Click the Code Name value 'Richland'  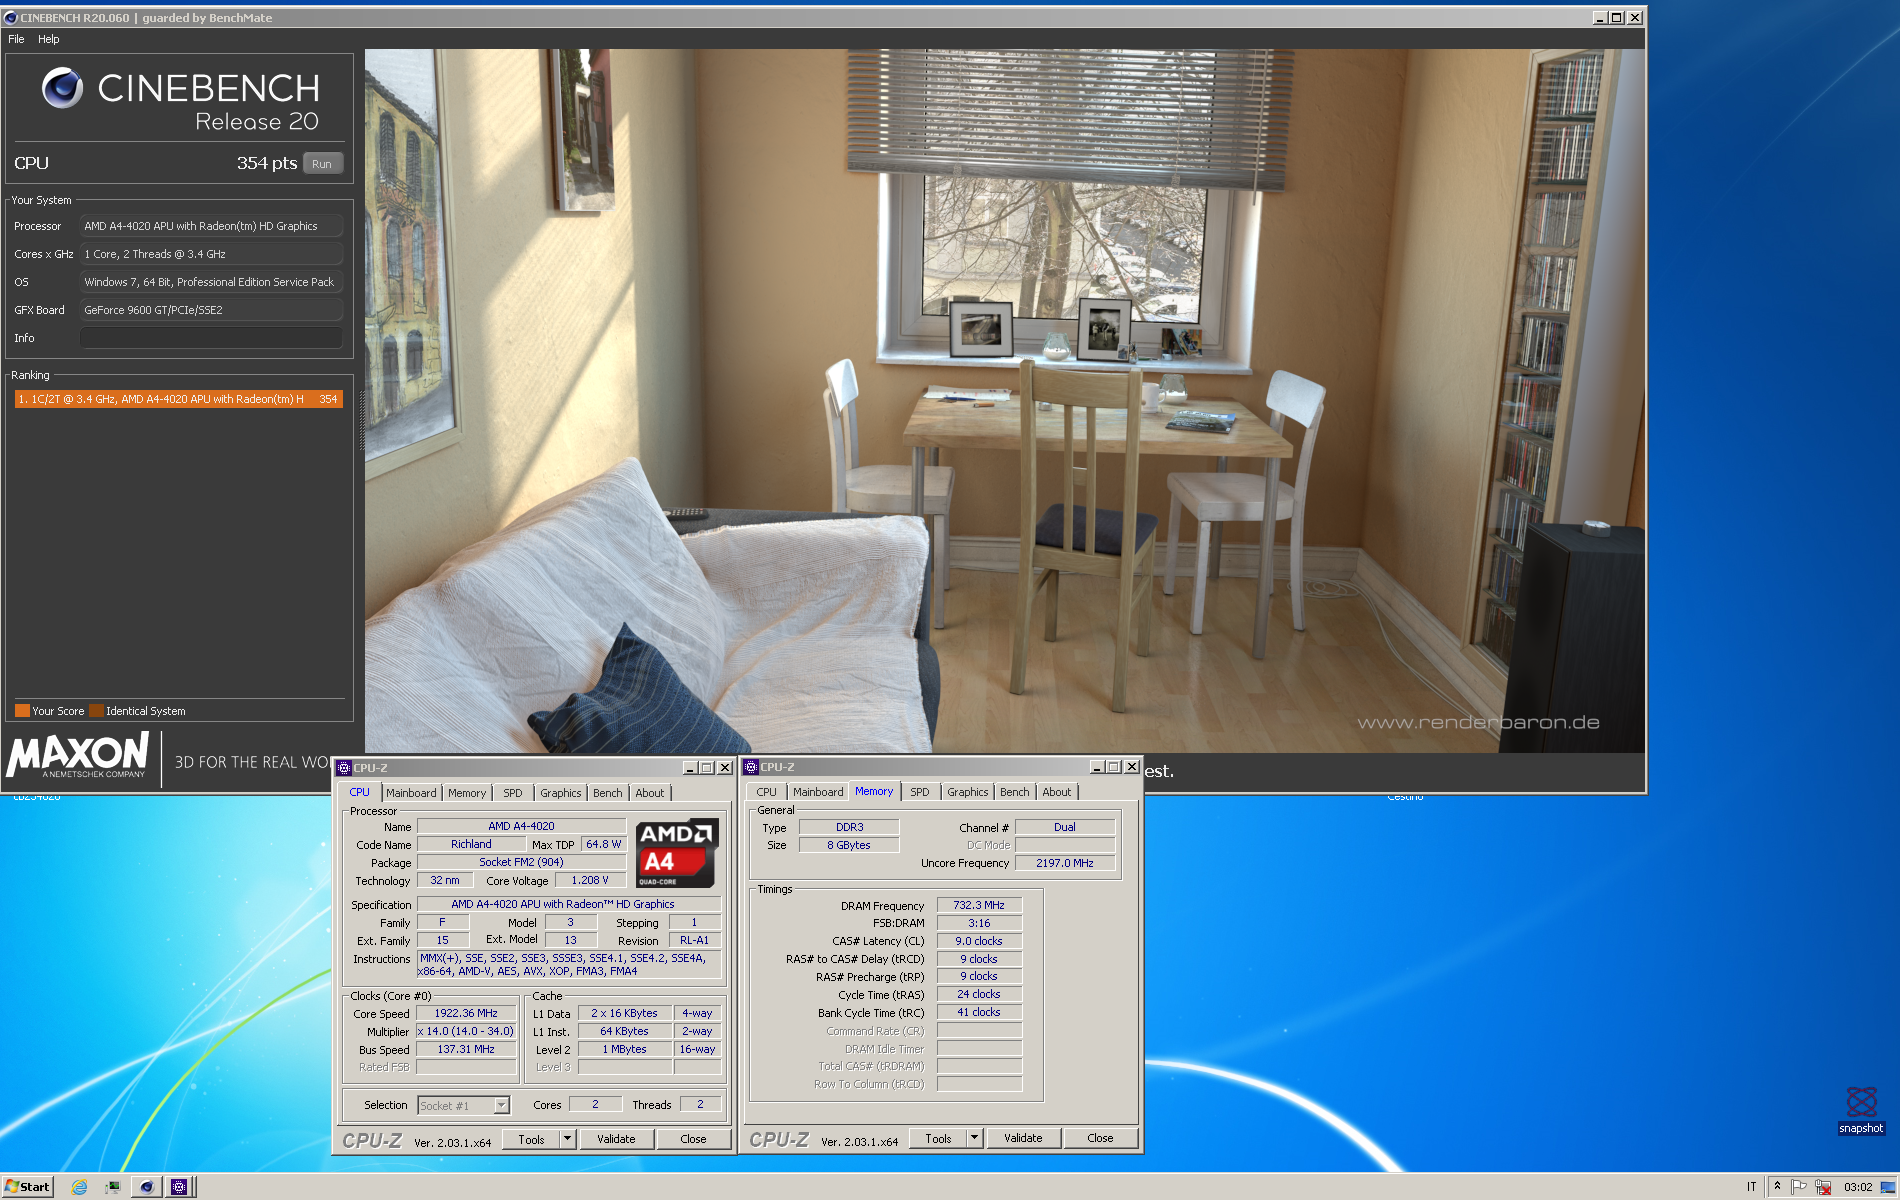click(x=471, y=844)
